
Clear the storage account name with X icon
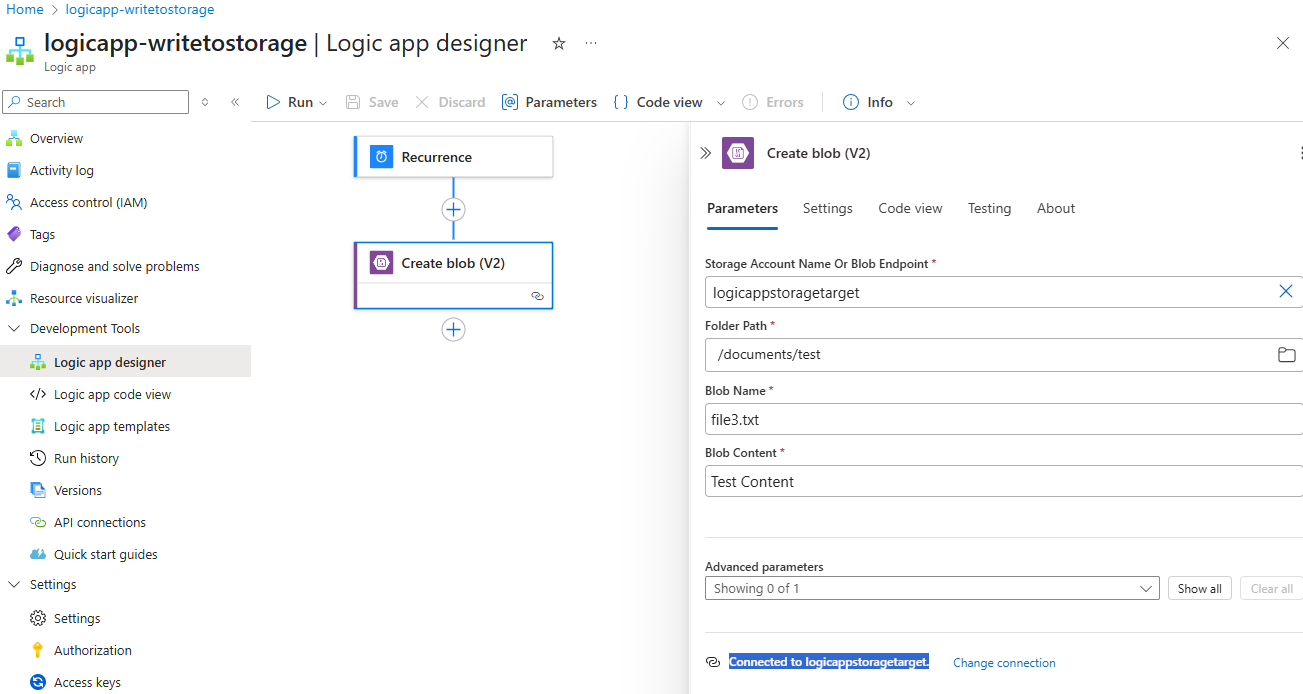click(1286, 292)
